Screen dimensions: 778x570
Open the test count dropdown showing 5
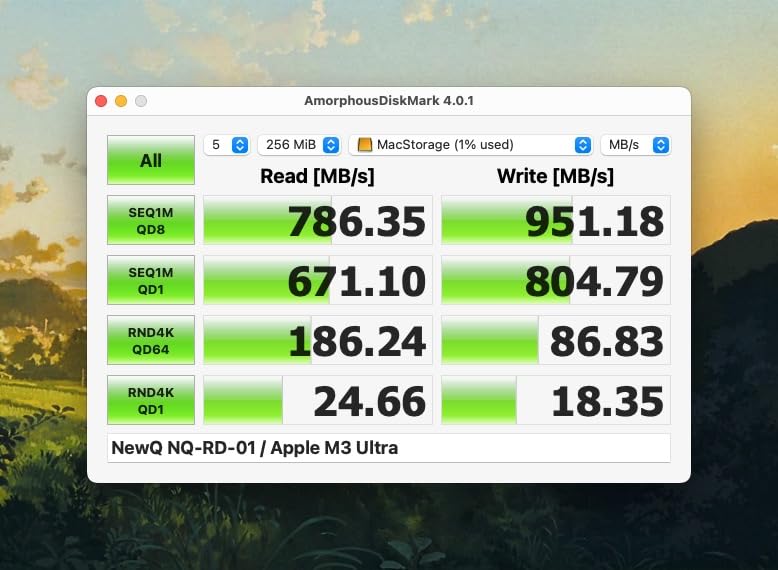[226, 145]
